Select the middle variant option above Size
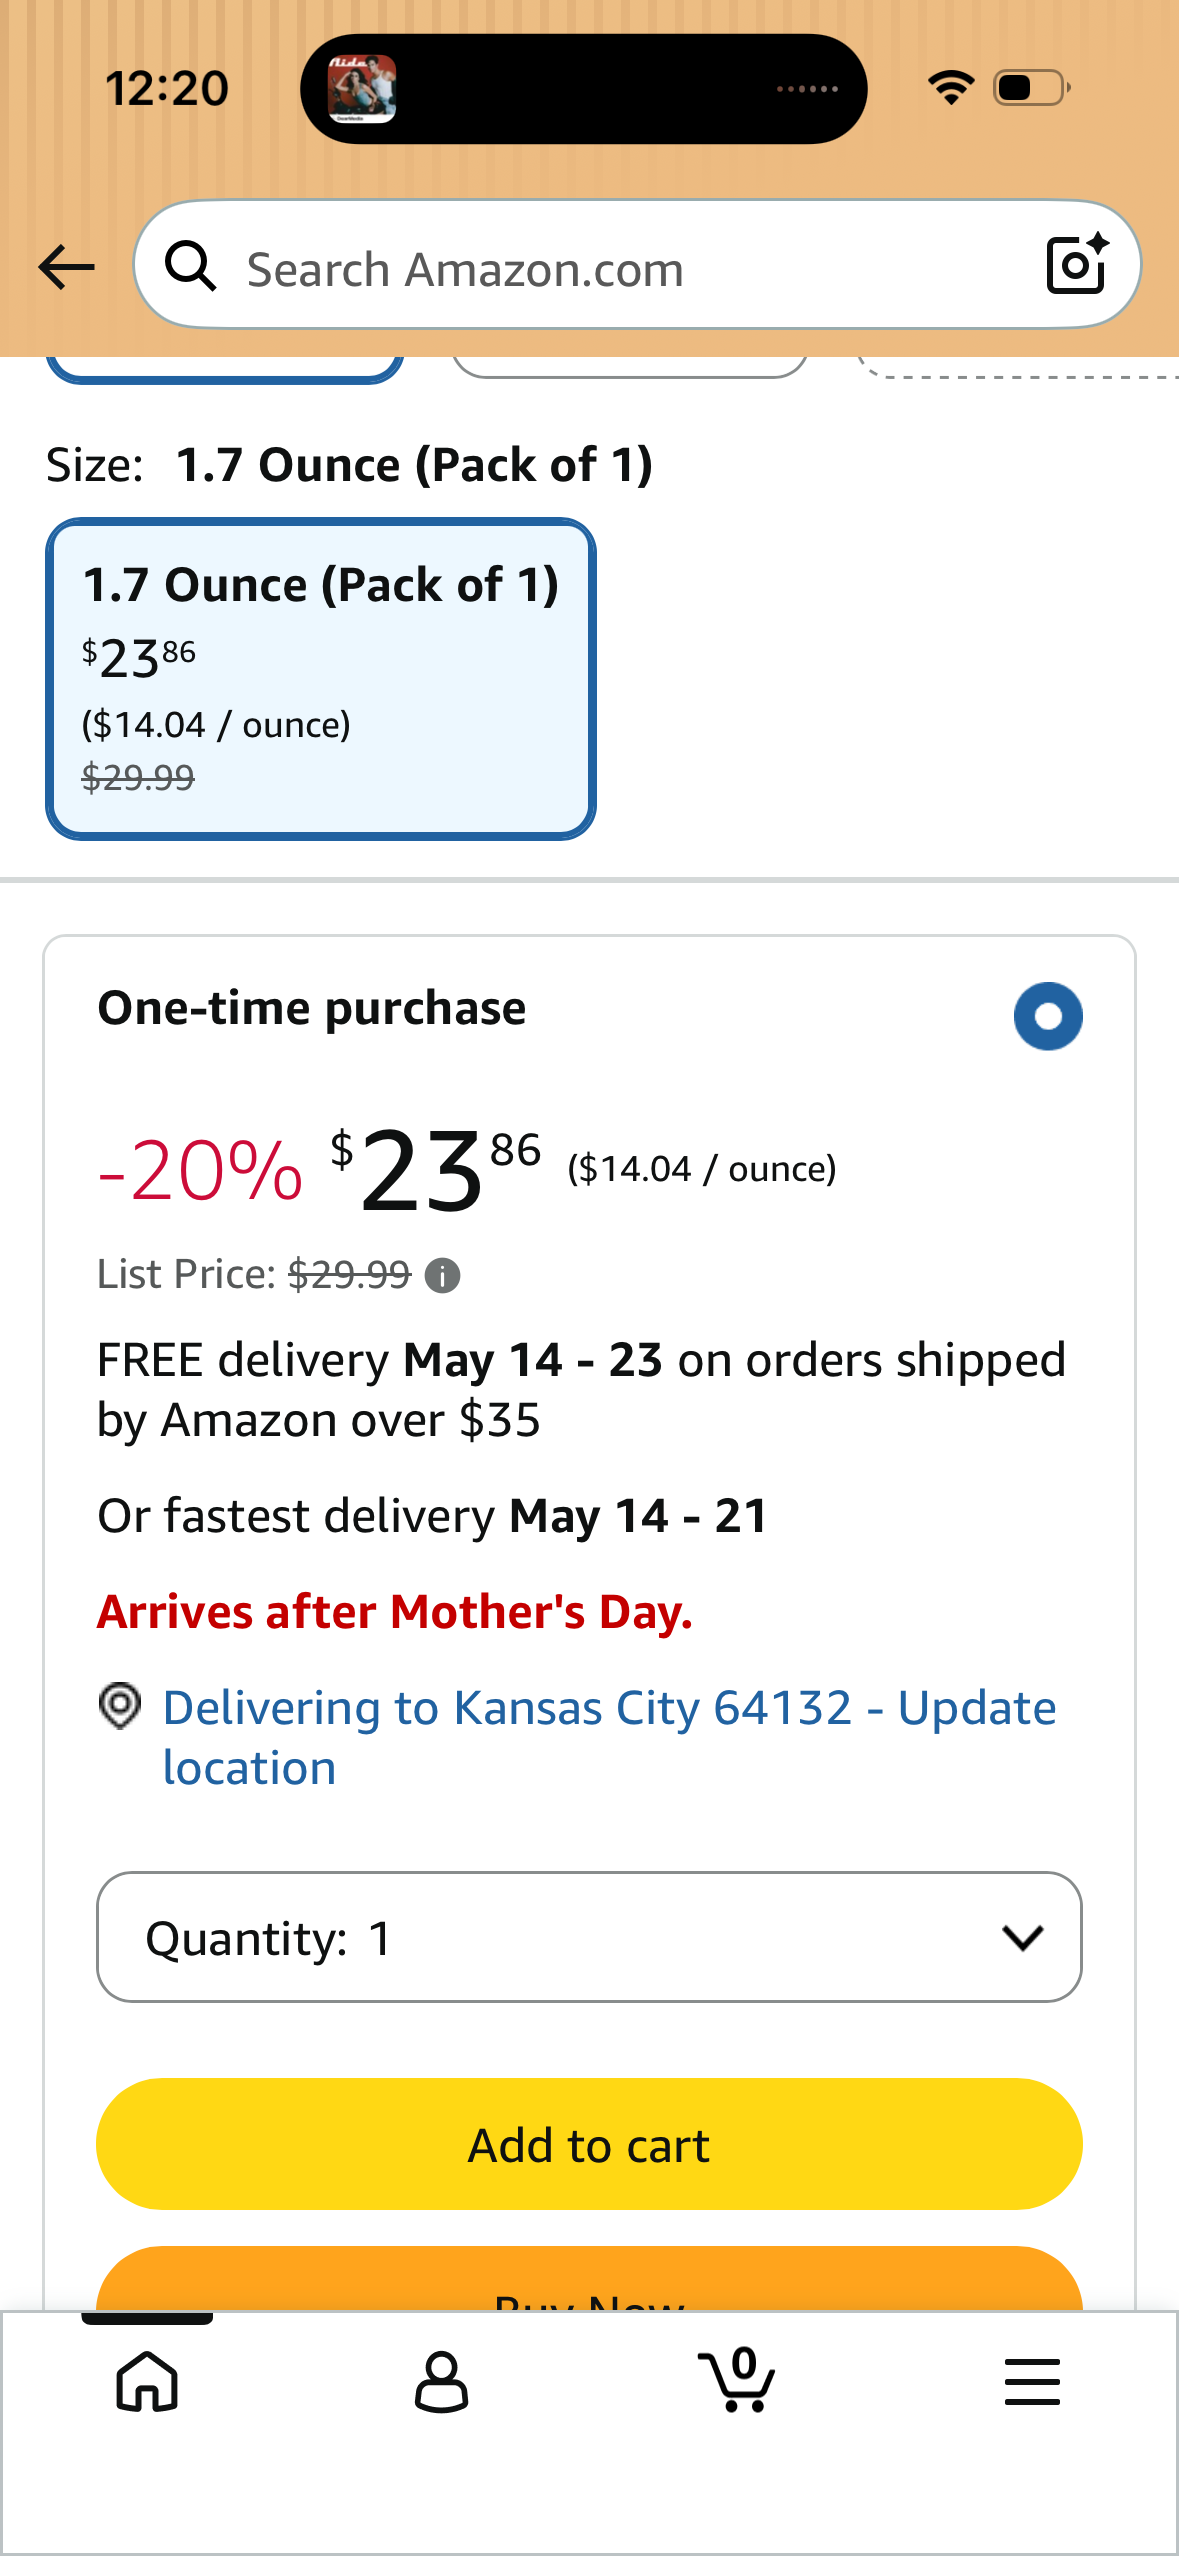 [630, 366]
